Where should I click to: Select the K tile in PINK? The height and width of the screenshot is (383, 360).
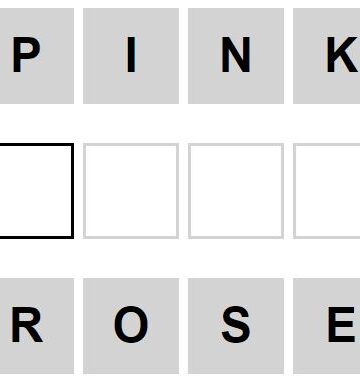tap(327, 56)
